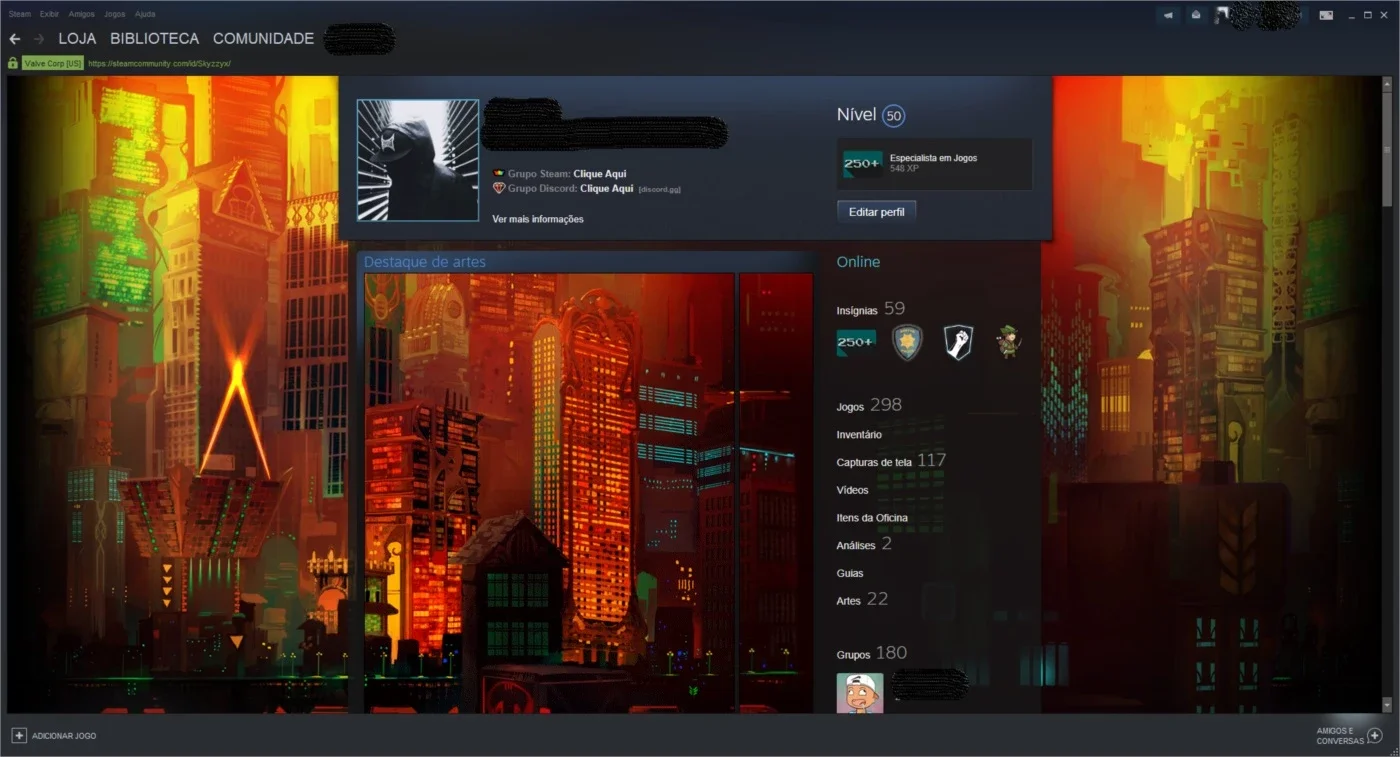Click the Destaque de artes heading
Image resolution: width=1400 pixels, height=757 pixels.
coord(424,262)
